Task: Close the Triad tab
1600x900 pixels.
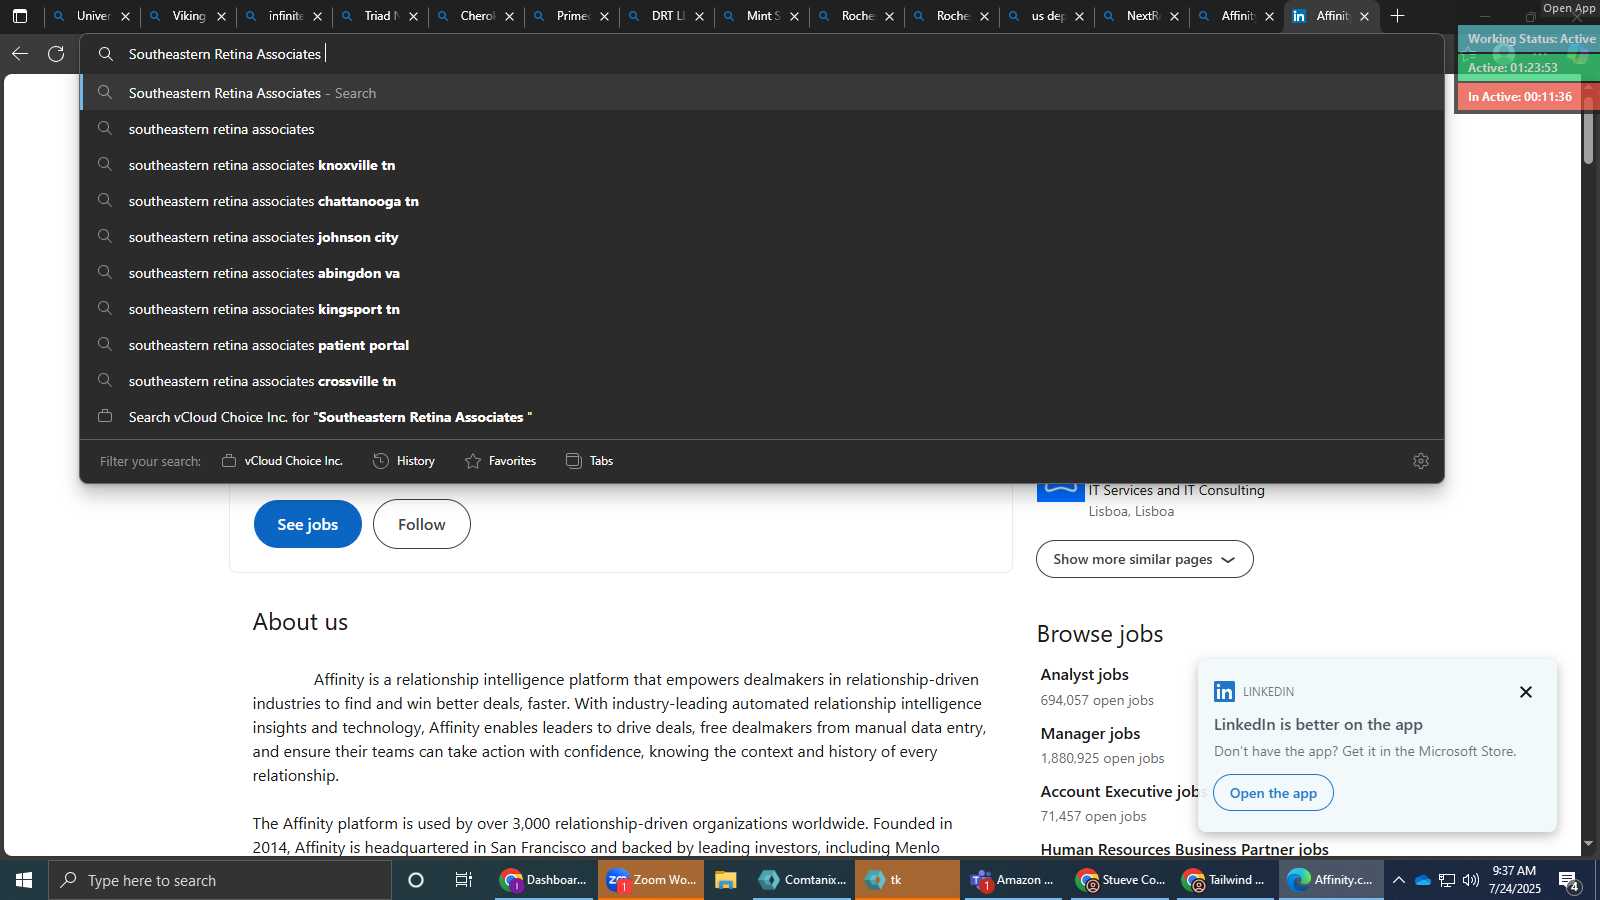Action: coord(414,17)
